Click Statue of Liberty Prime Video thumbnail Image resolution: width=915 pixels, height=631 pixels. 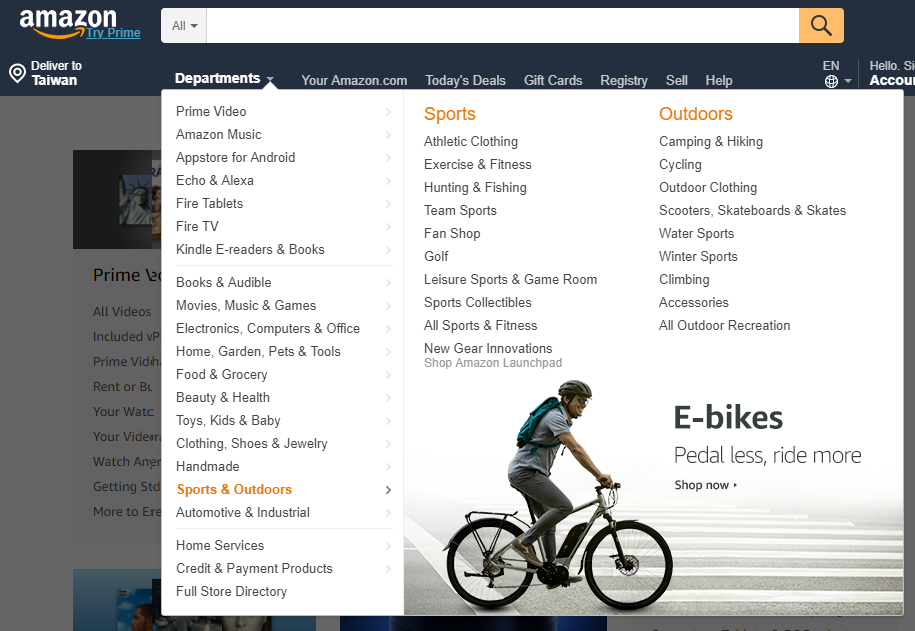click(x=135, y=200)
